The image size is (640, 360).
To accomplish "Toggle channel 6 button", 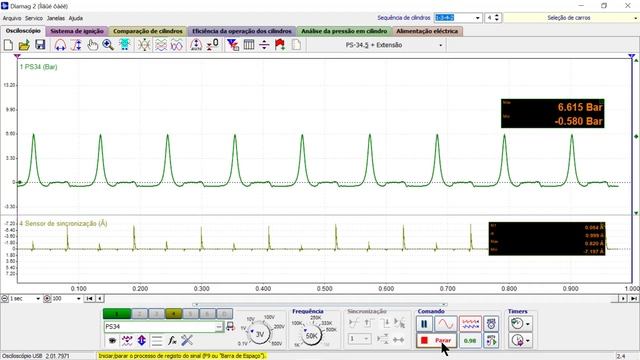I will pyautogui.click(x=207, y=313).
